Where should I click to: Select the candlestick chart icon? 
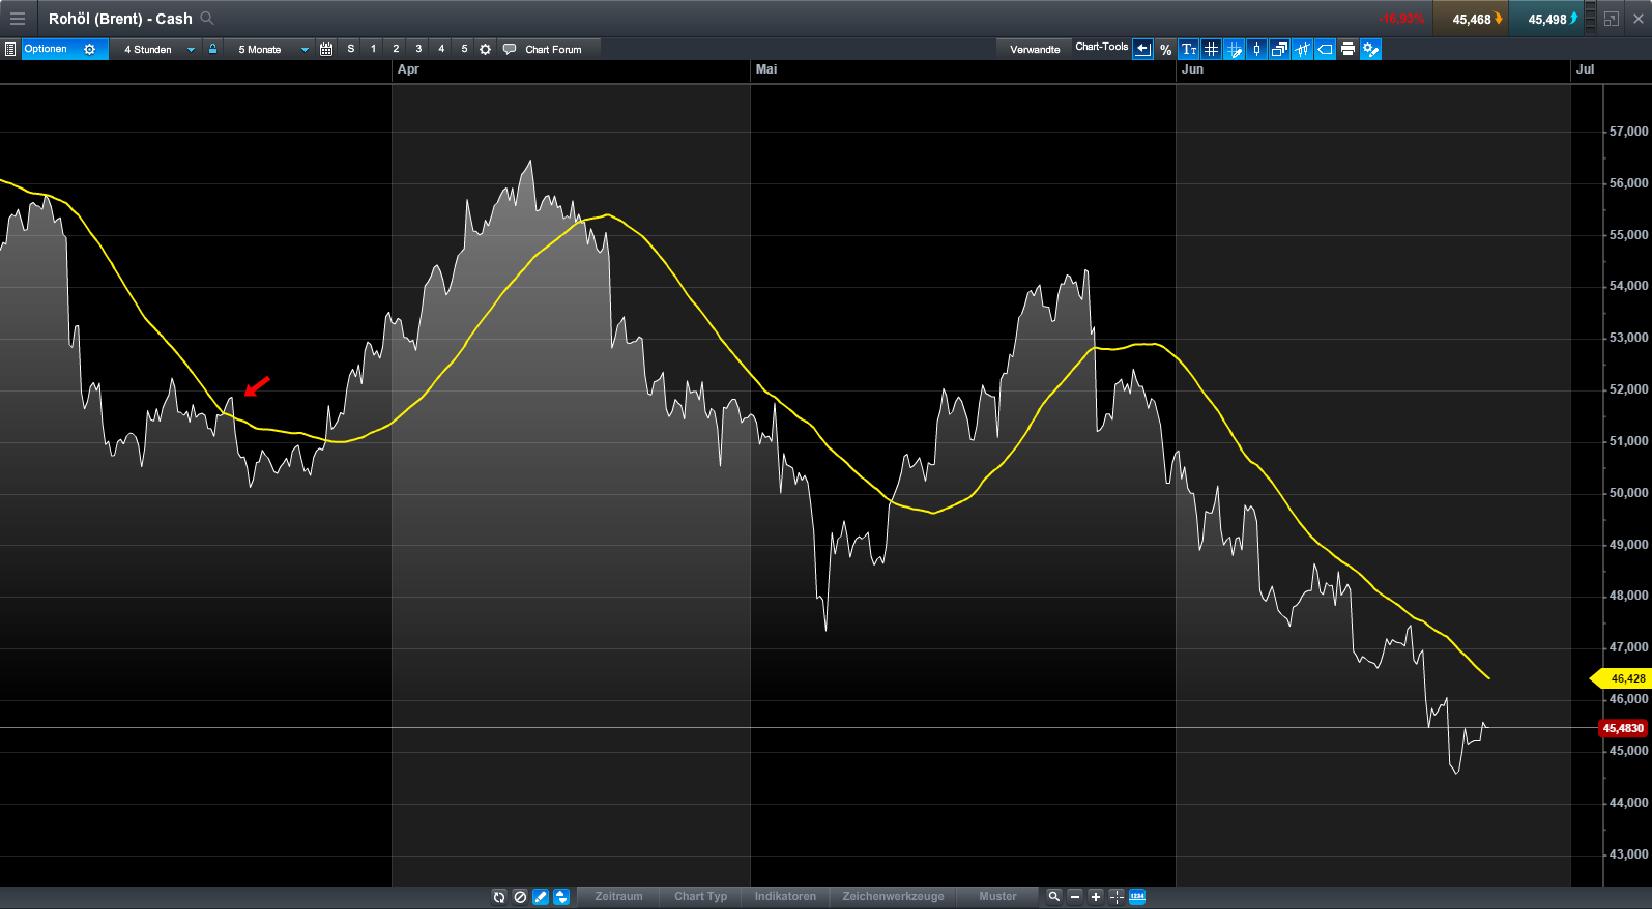[1256, 49]
